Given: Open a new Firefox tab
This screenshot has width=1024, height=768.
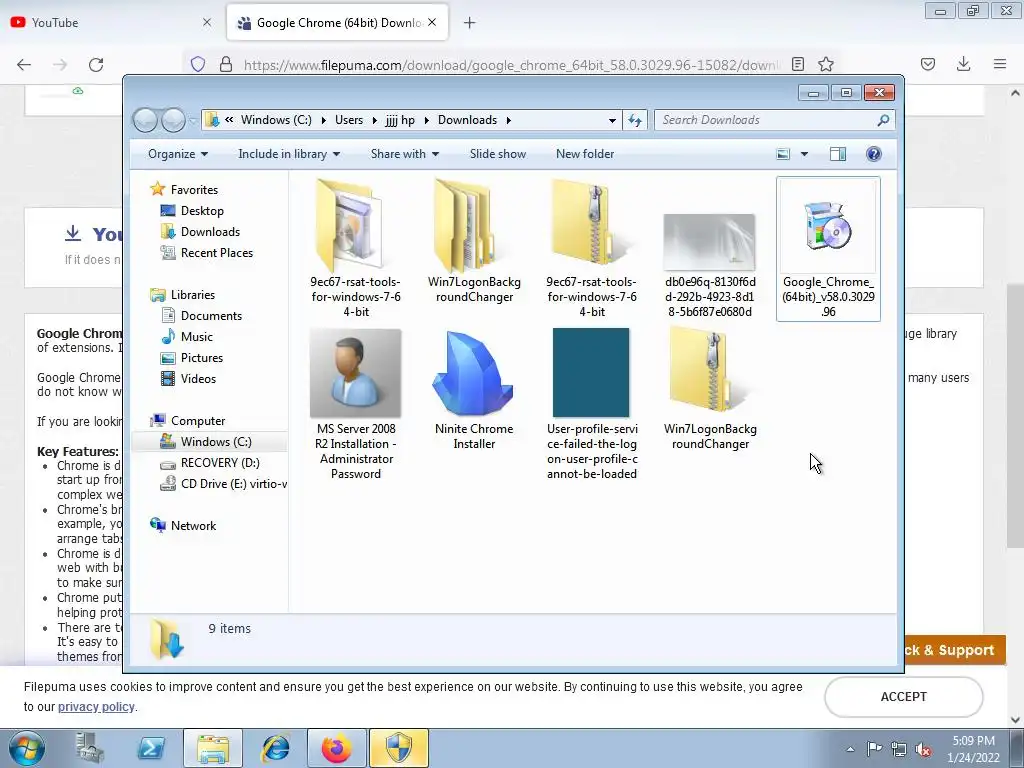Looking at the screenshot, I should [469, 23].
